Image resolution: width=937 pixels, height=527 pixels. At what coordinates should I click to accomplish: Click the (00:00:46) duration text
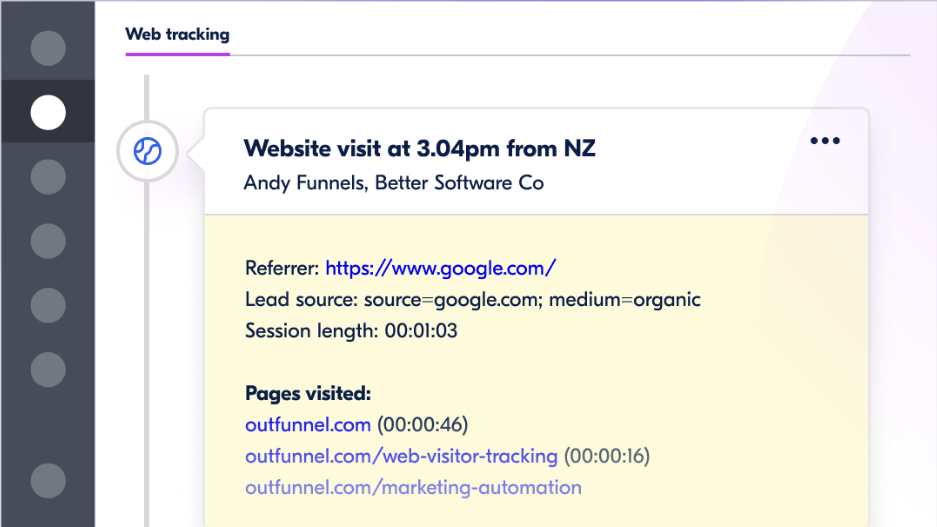coord(422,425)
